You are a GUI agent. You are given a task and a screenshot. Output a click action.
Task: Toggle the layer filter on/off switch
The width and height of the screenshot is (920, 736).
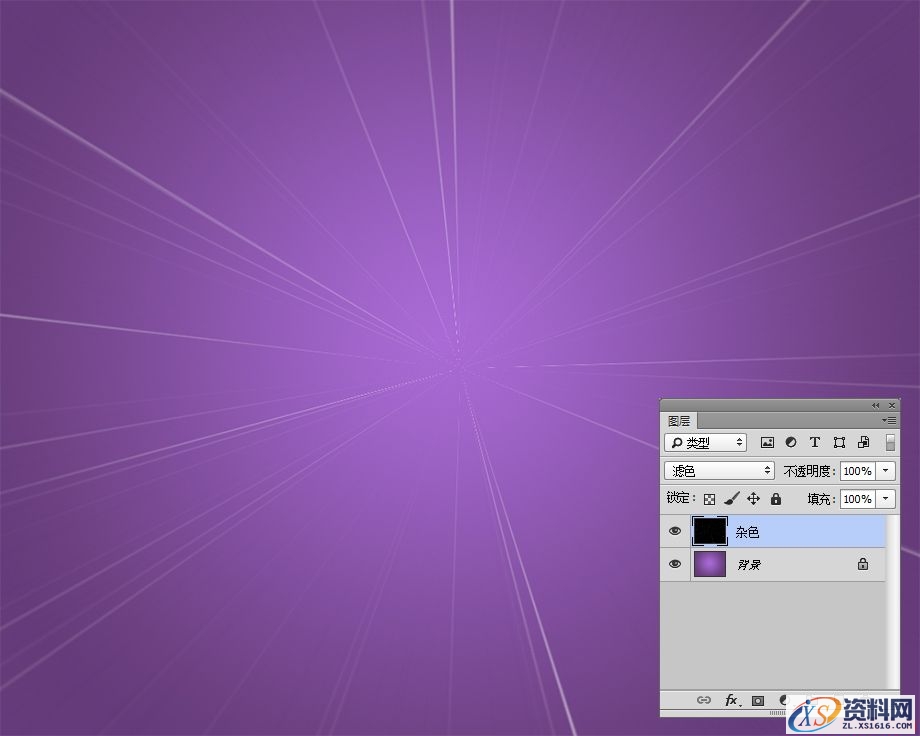pyautogui.click(x=890, y=442)
